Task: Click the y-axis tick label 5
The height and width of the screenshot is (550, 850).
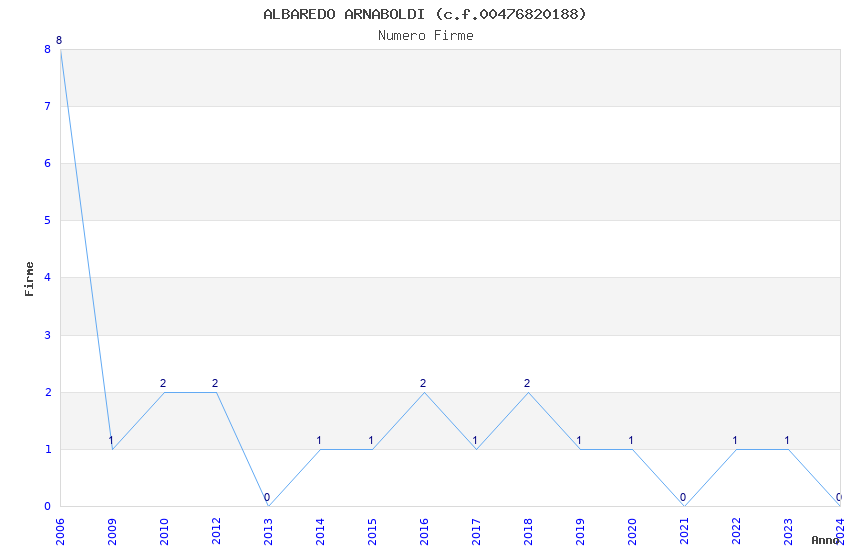Action: click(48, 221)
